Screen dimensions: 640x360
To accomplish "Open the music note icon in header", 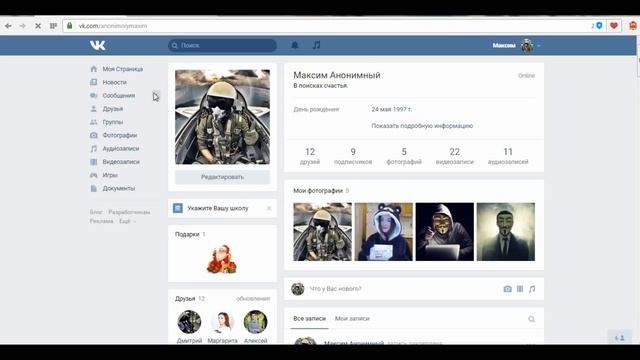I will [x=316, y=45].
